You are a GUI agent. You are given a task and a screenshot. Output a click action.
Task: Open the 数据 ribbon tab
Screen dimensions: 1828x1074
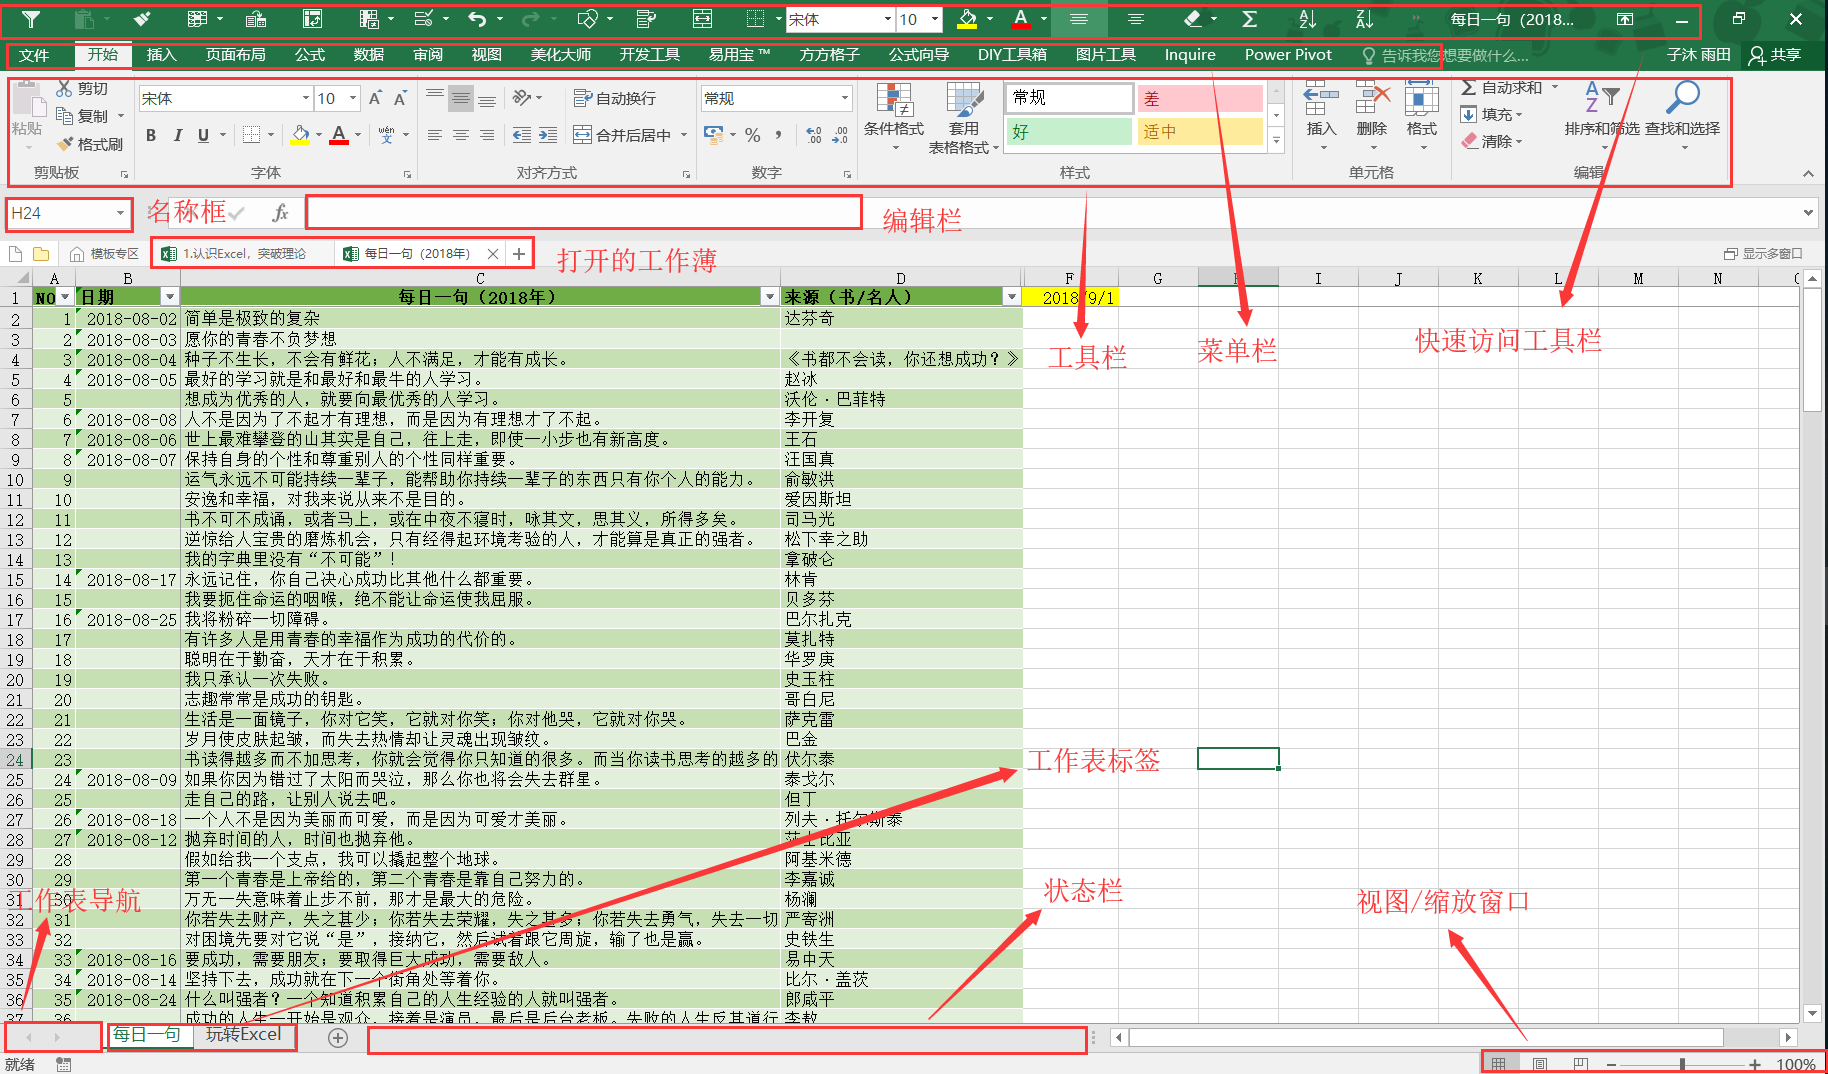coord(369,55)
